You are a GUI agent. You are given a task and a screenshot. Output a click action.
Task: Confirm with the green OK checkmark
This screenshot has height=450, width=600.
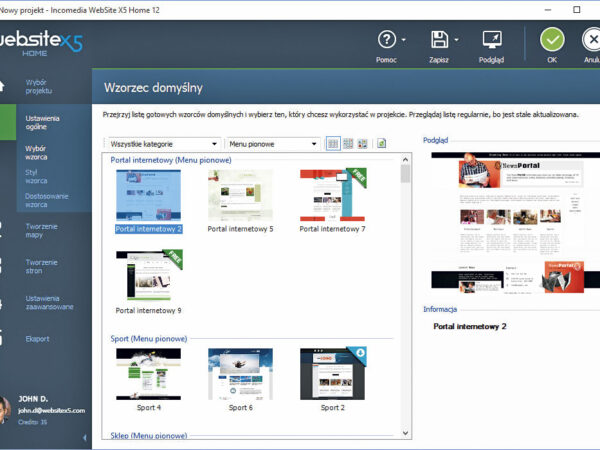(x=552, y=41)
